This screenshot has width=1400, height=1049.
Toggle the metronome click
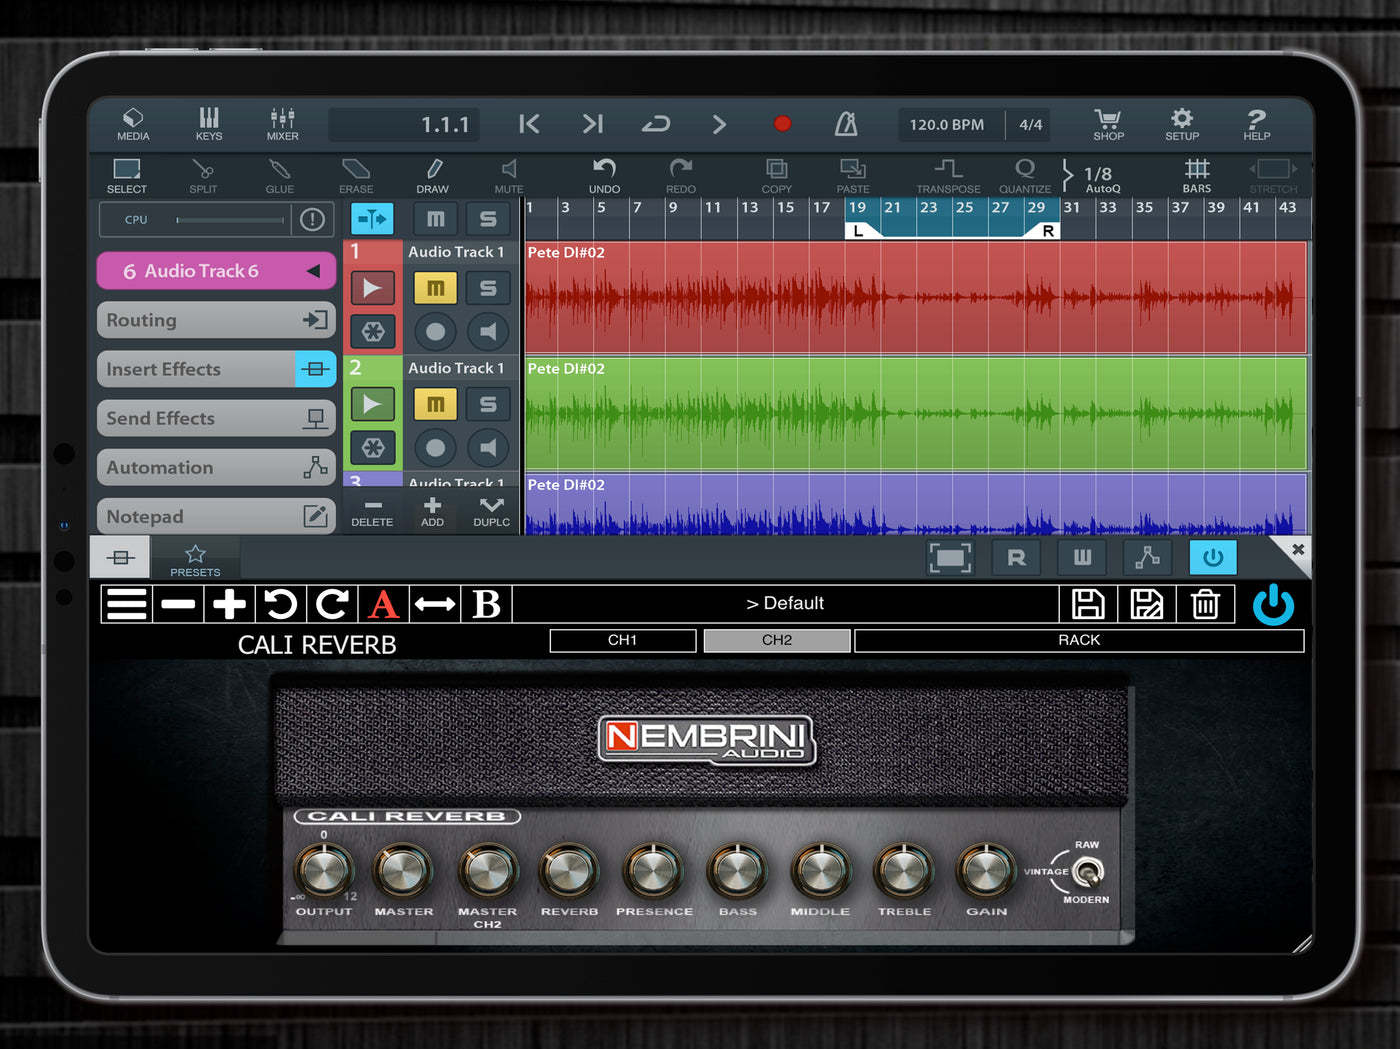[846, 124]
